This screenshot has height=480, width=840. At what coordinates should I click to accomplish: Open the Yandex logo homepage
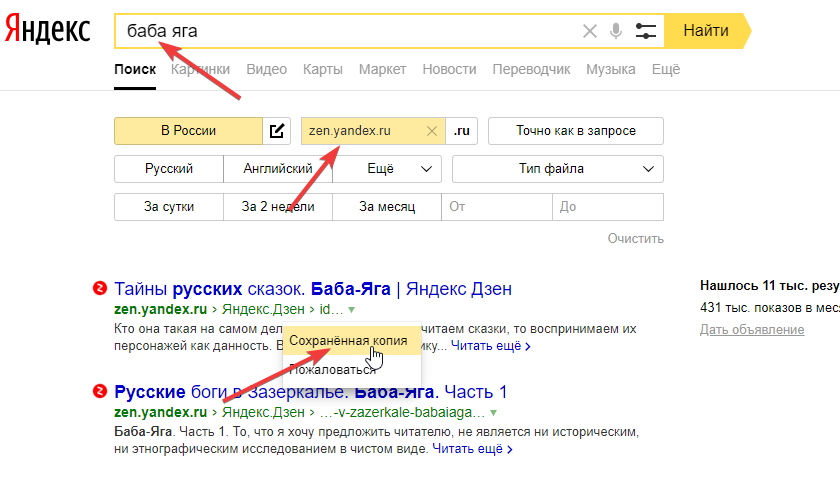pos(48,29)
